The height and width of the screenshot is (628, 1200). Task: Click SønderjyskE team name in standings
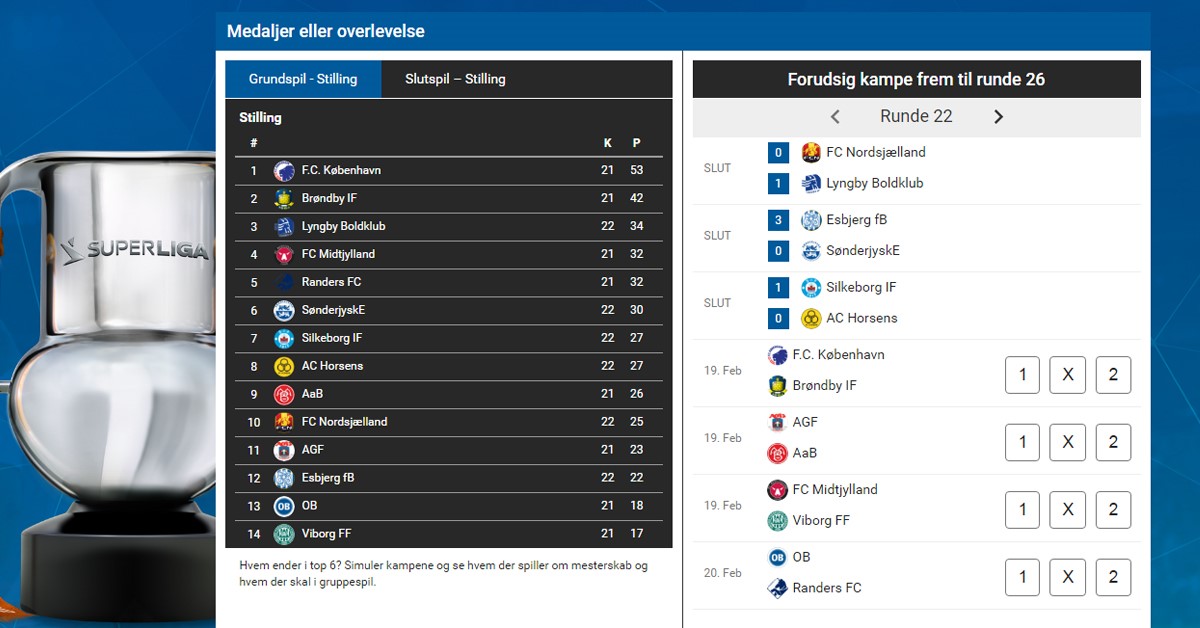pos(333,311)
